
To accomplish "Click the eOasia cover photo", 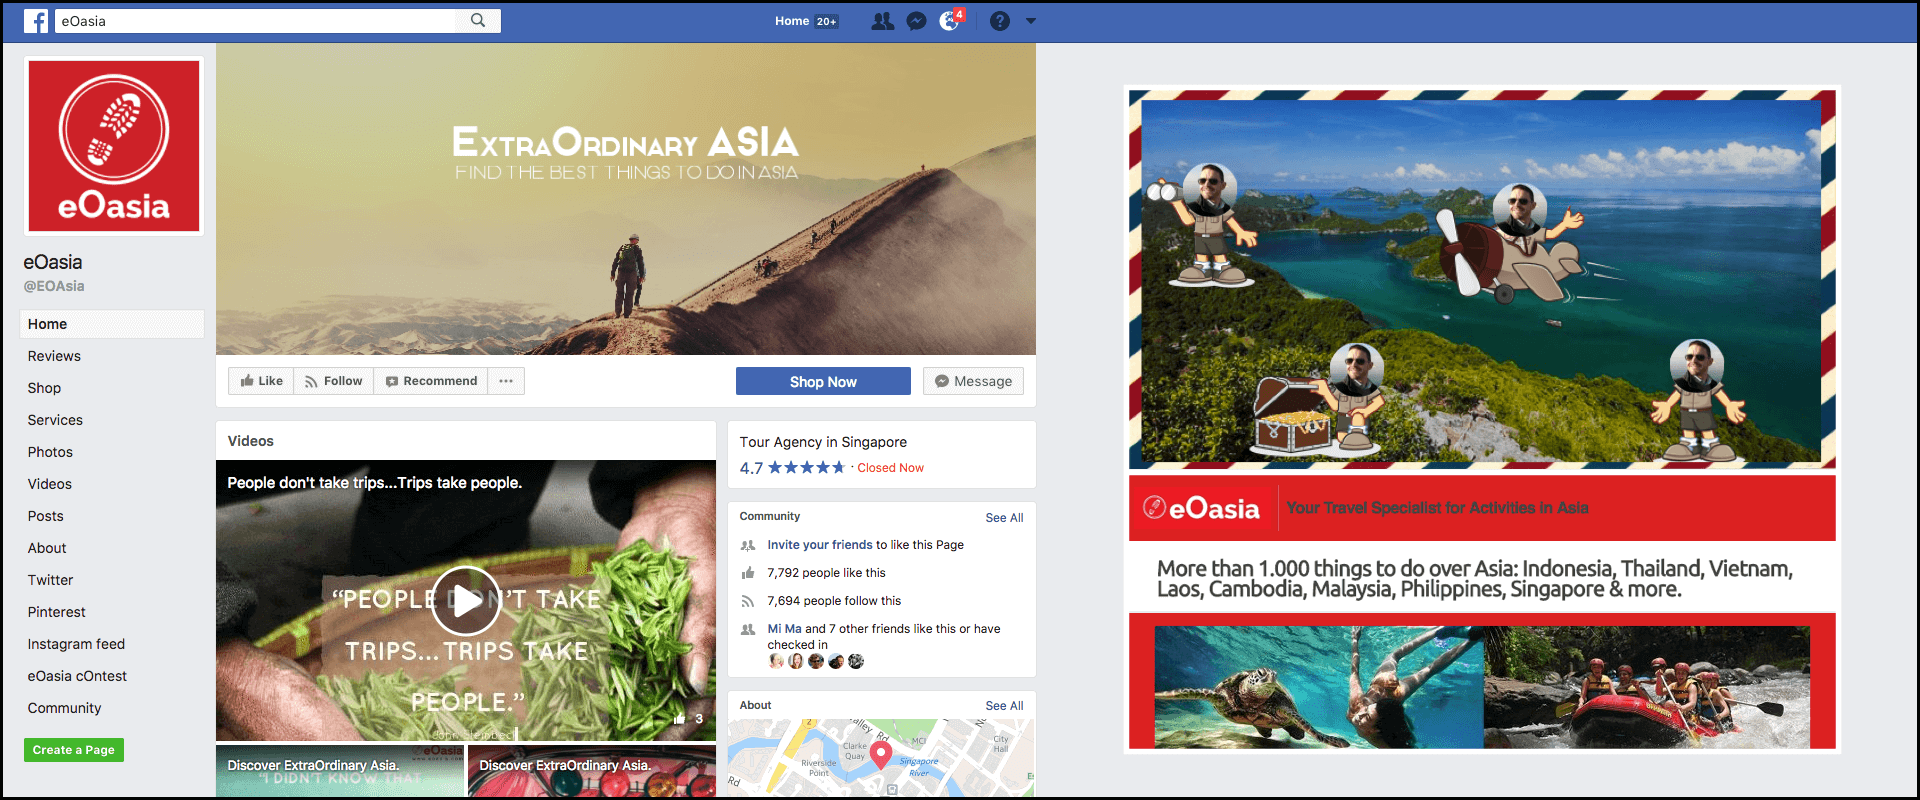I will pyautogui.click(x=626, y=199).
